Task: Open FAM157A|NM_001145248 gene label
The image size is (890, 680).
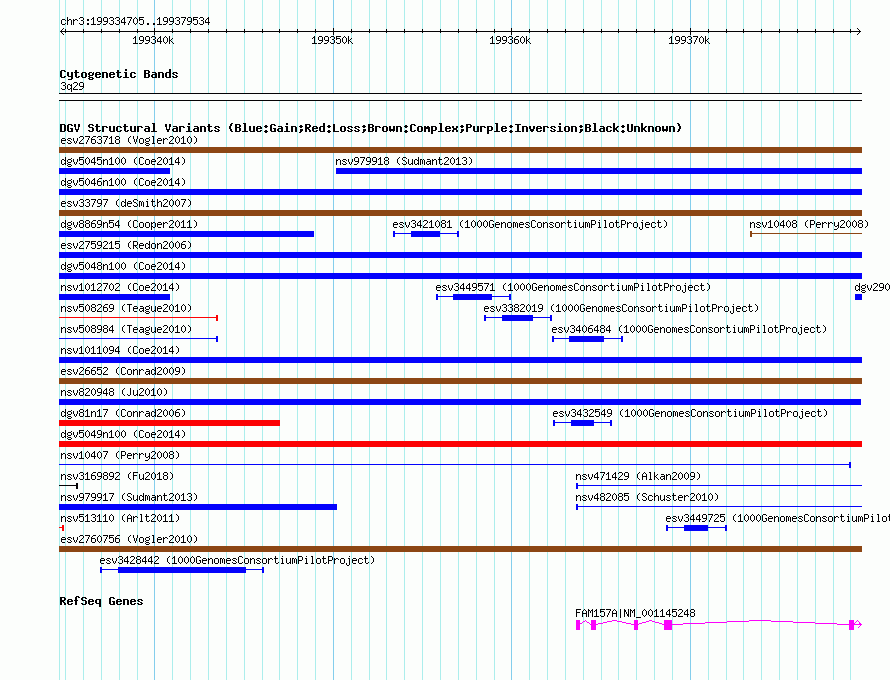Action: pos(635,613)
